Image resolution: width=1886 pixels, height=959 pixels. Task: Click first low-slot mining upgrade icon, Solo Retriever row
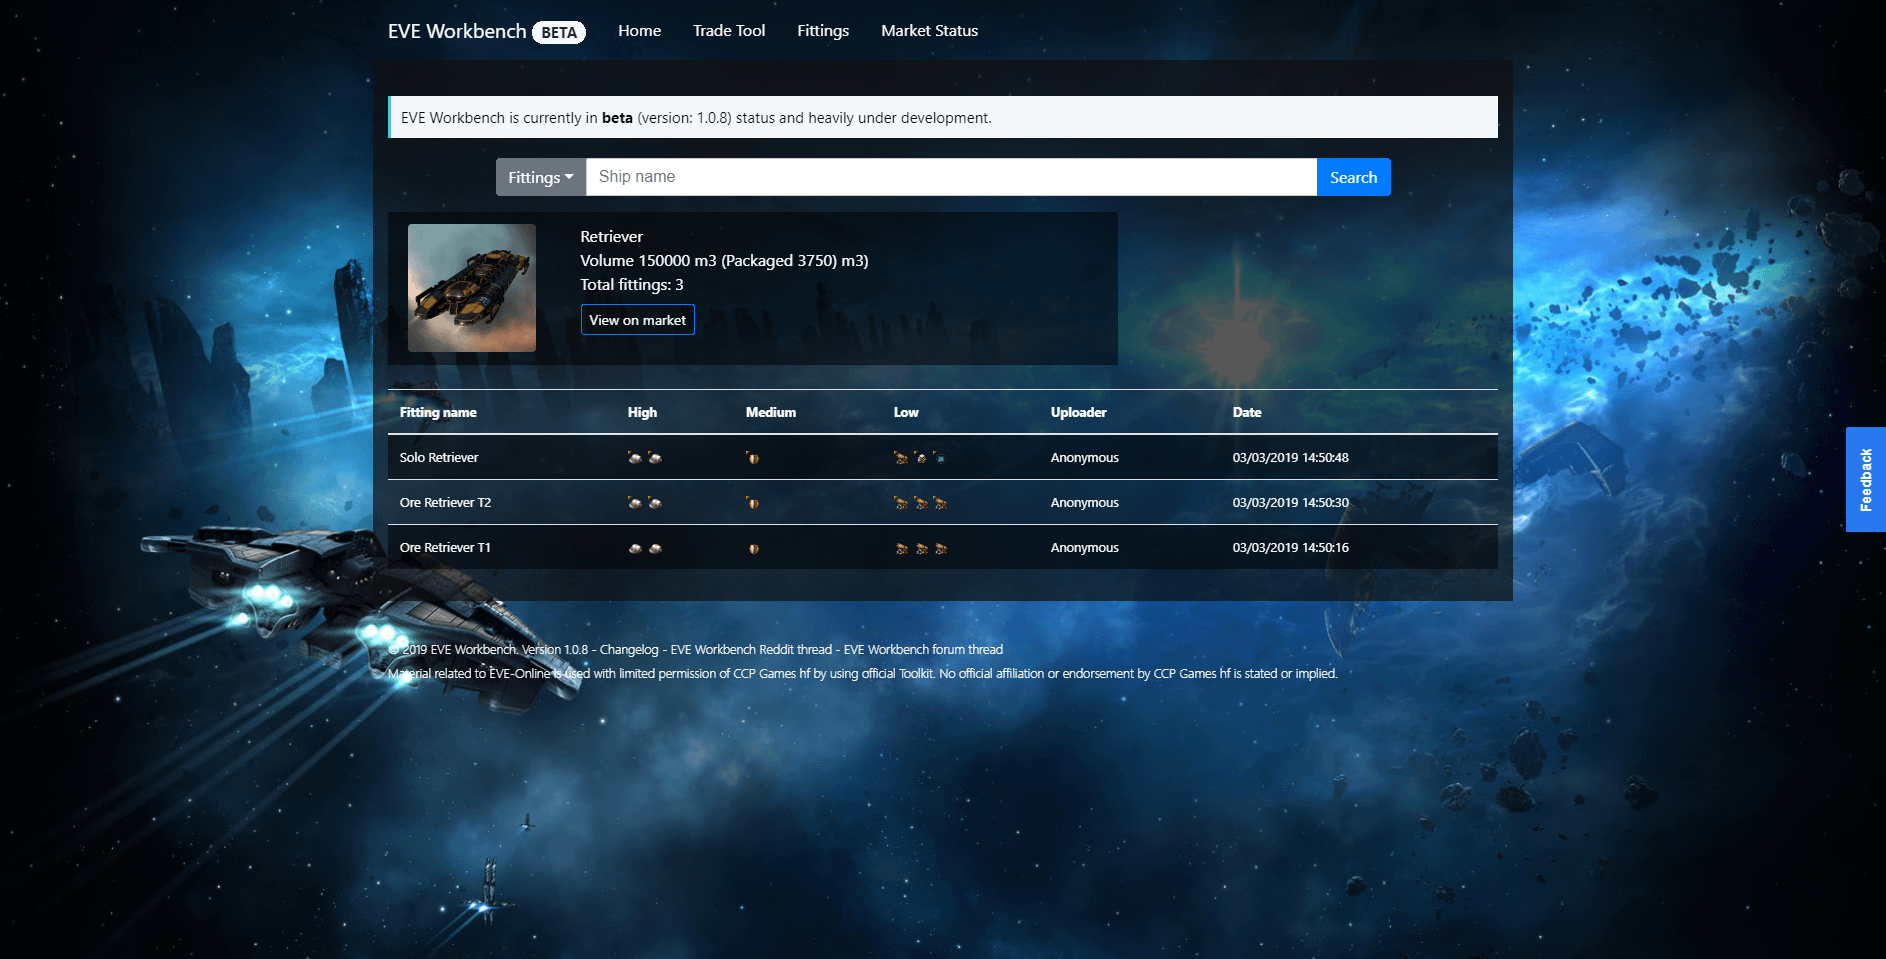(x=901, y=458)
